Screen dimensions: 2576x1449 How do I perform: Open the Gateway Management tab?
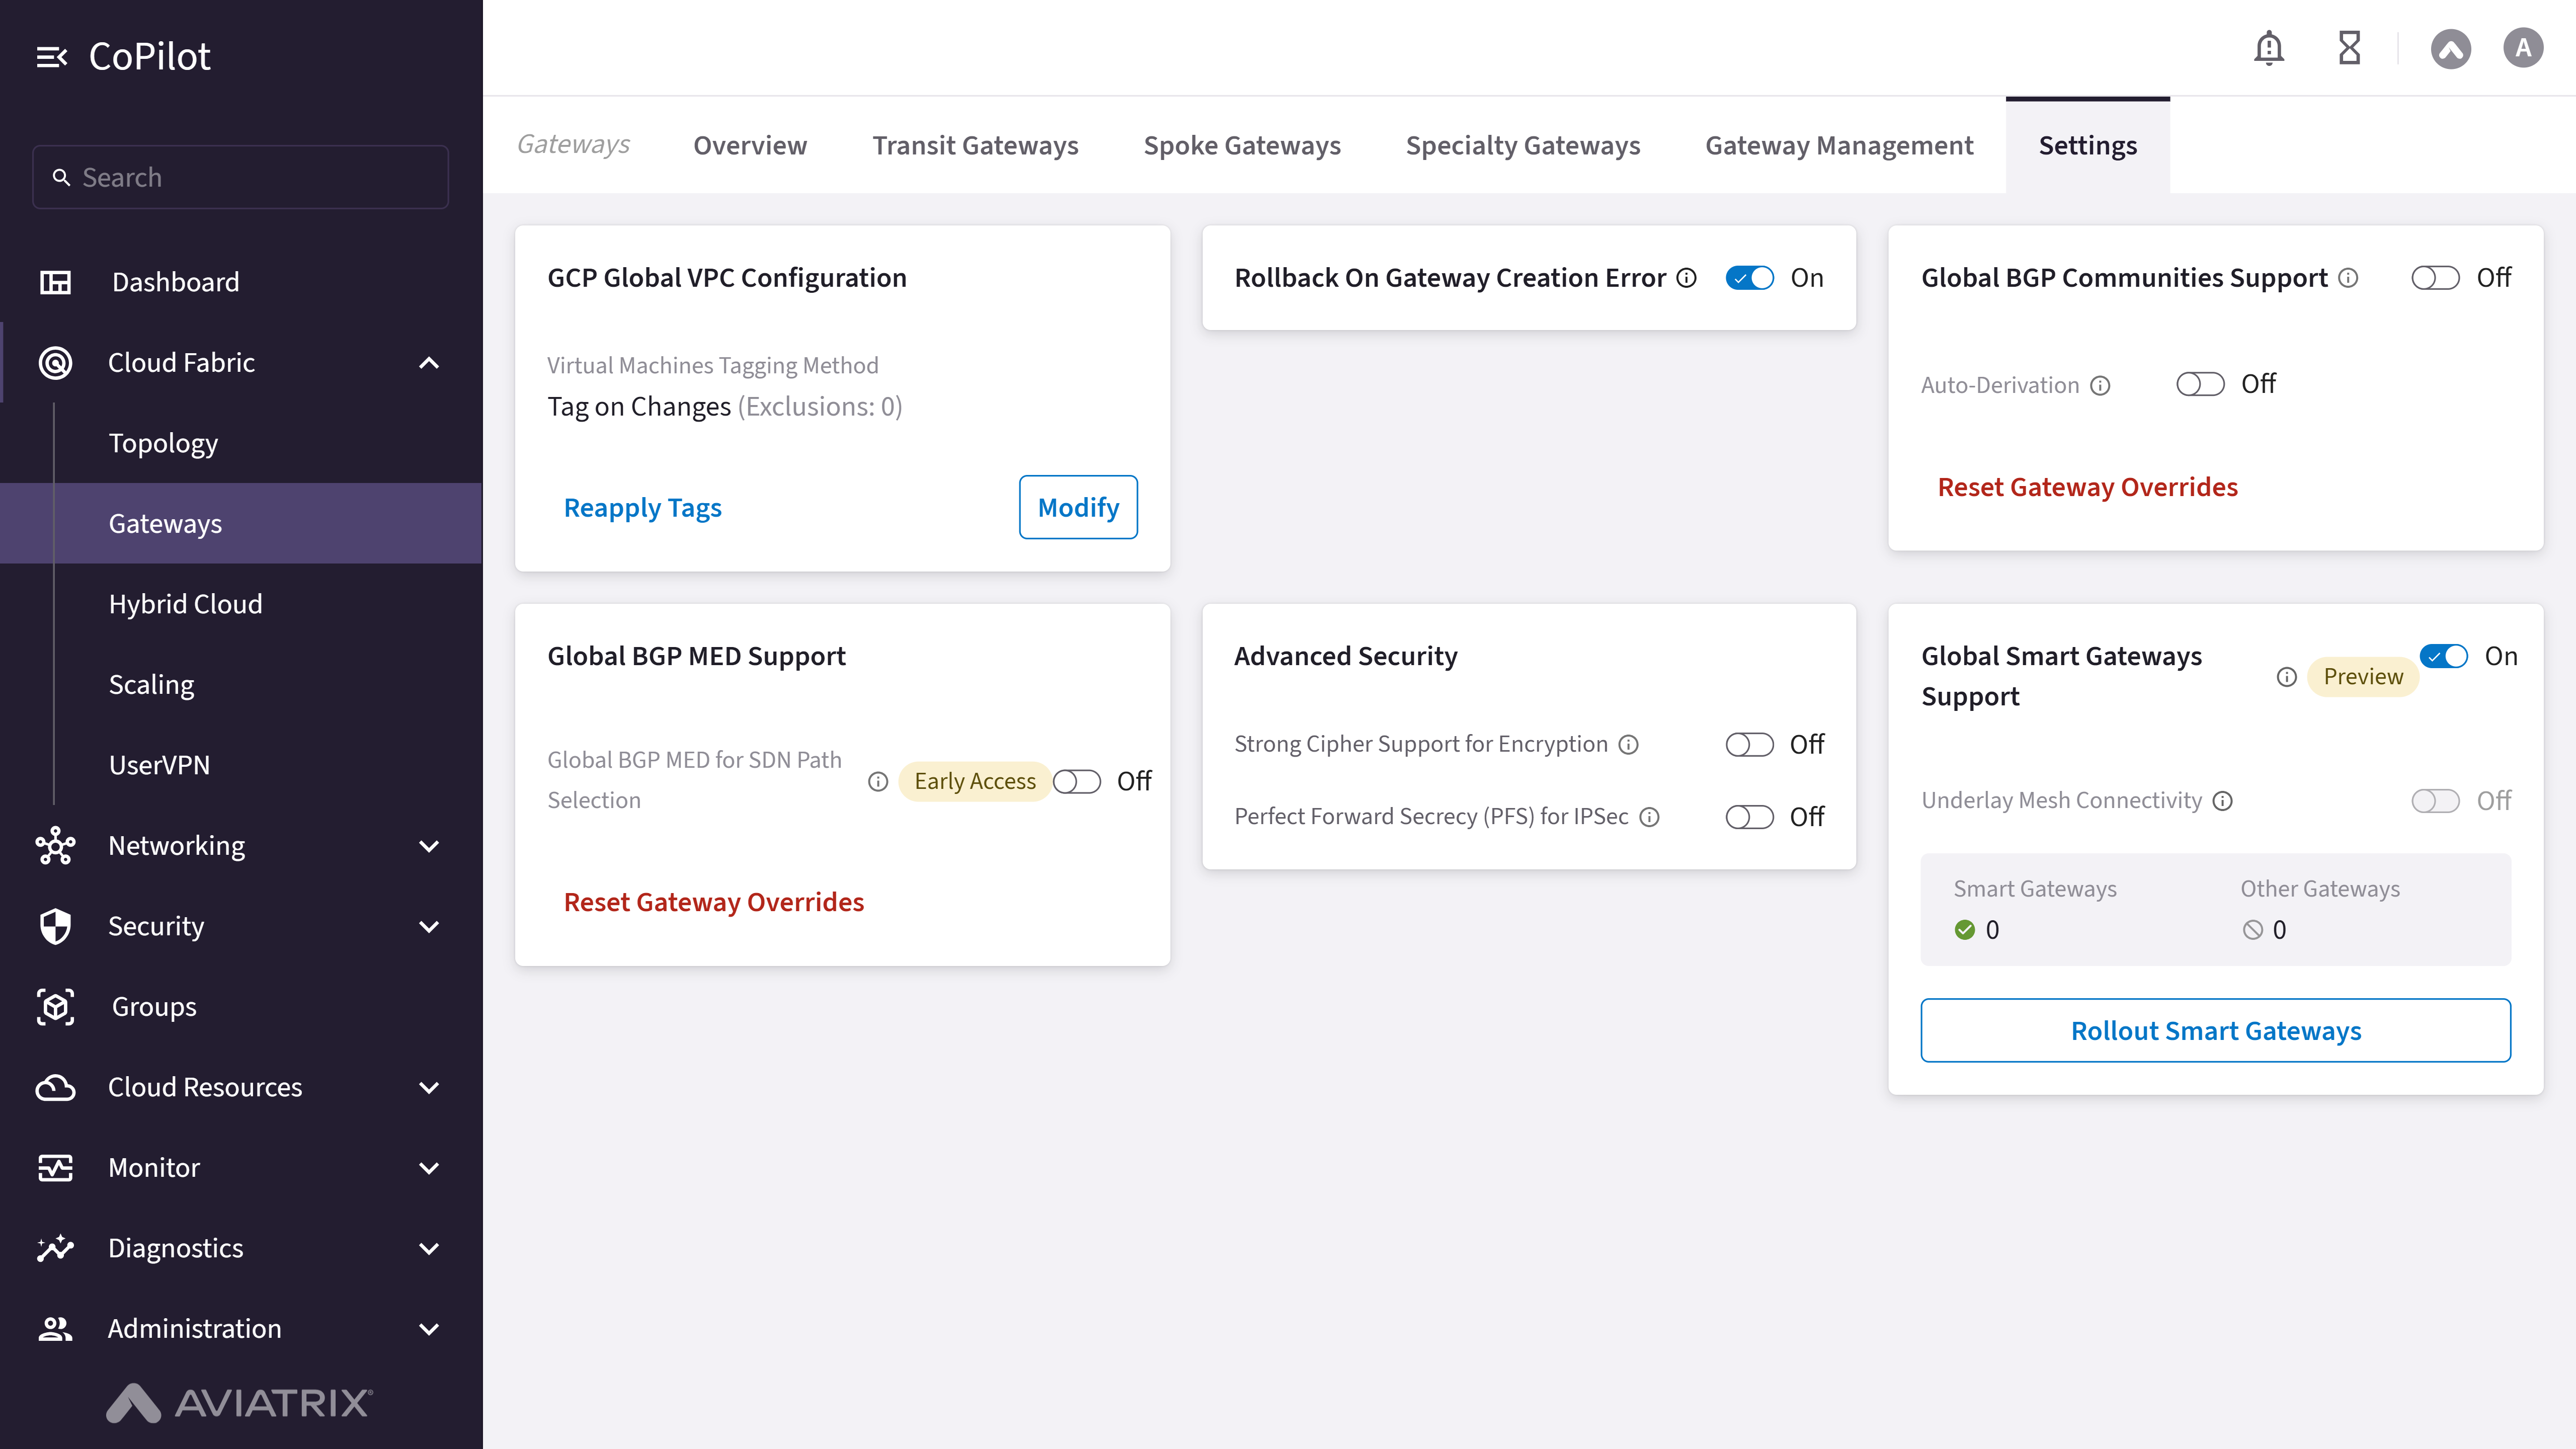tap(1839, 145)
